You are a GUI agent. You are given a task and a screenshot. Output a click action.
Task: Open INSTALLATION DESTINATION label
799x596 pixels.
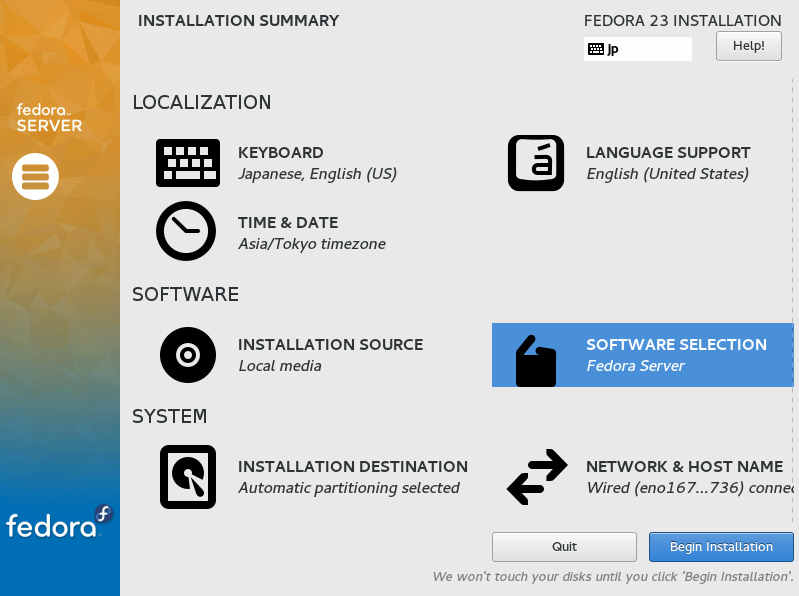click(353, 466)
